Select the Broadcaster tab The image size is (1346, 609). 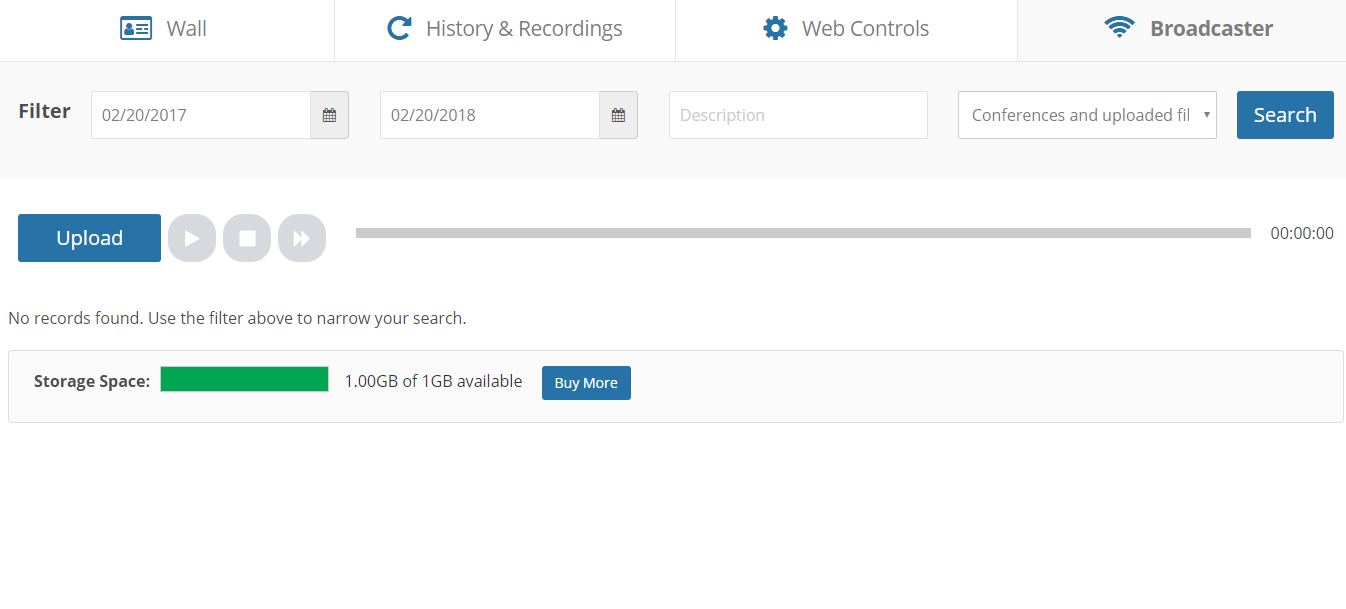[1211, 29]
